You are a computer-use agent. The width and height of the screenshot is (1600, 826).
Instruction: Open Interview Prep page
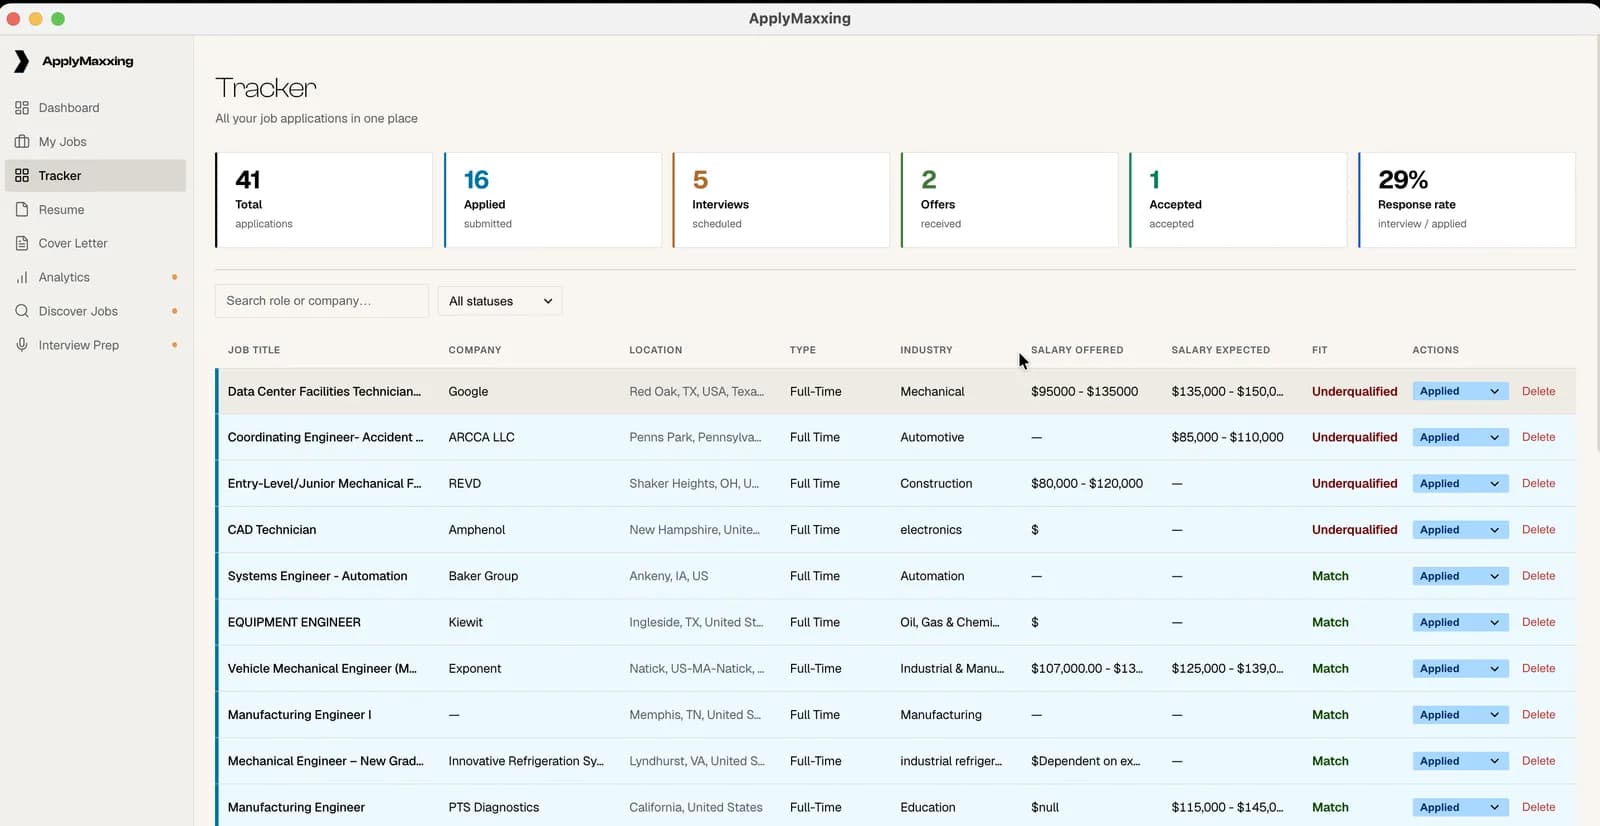[x=95, y=345]
